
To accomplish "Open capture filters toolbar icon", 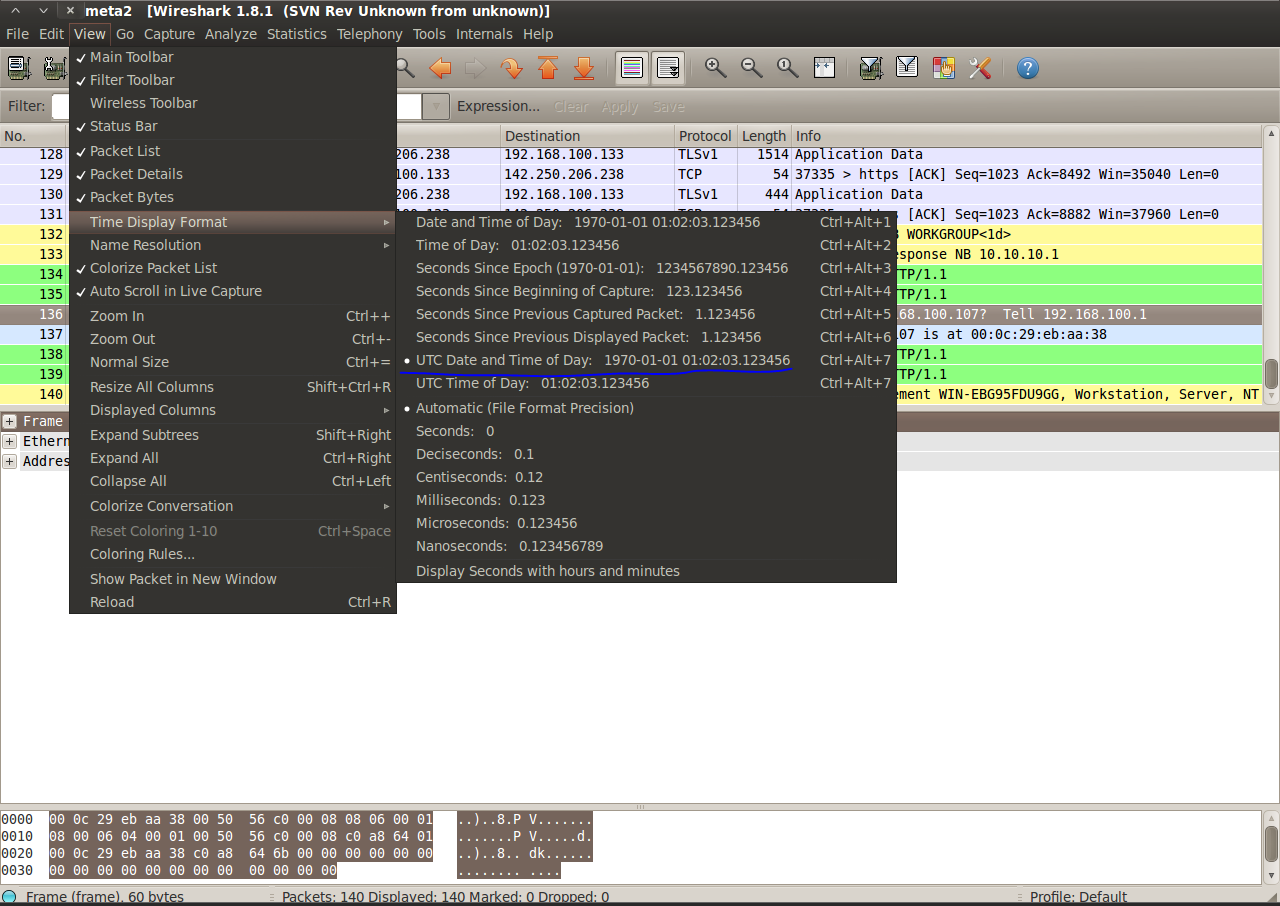I will click(871, 68).
